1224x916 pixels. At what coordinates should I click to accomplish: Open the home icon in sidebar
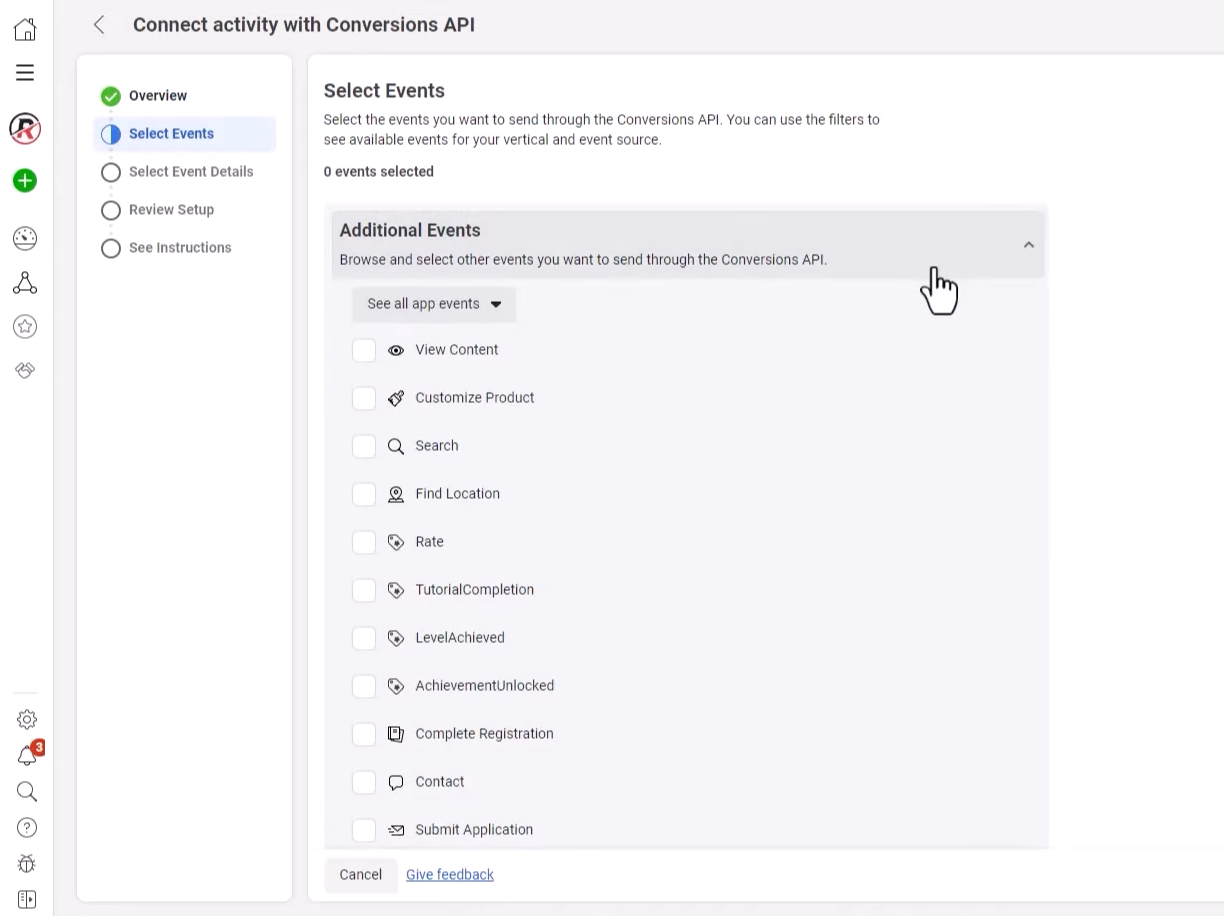[x=25, y=29]
